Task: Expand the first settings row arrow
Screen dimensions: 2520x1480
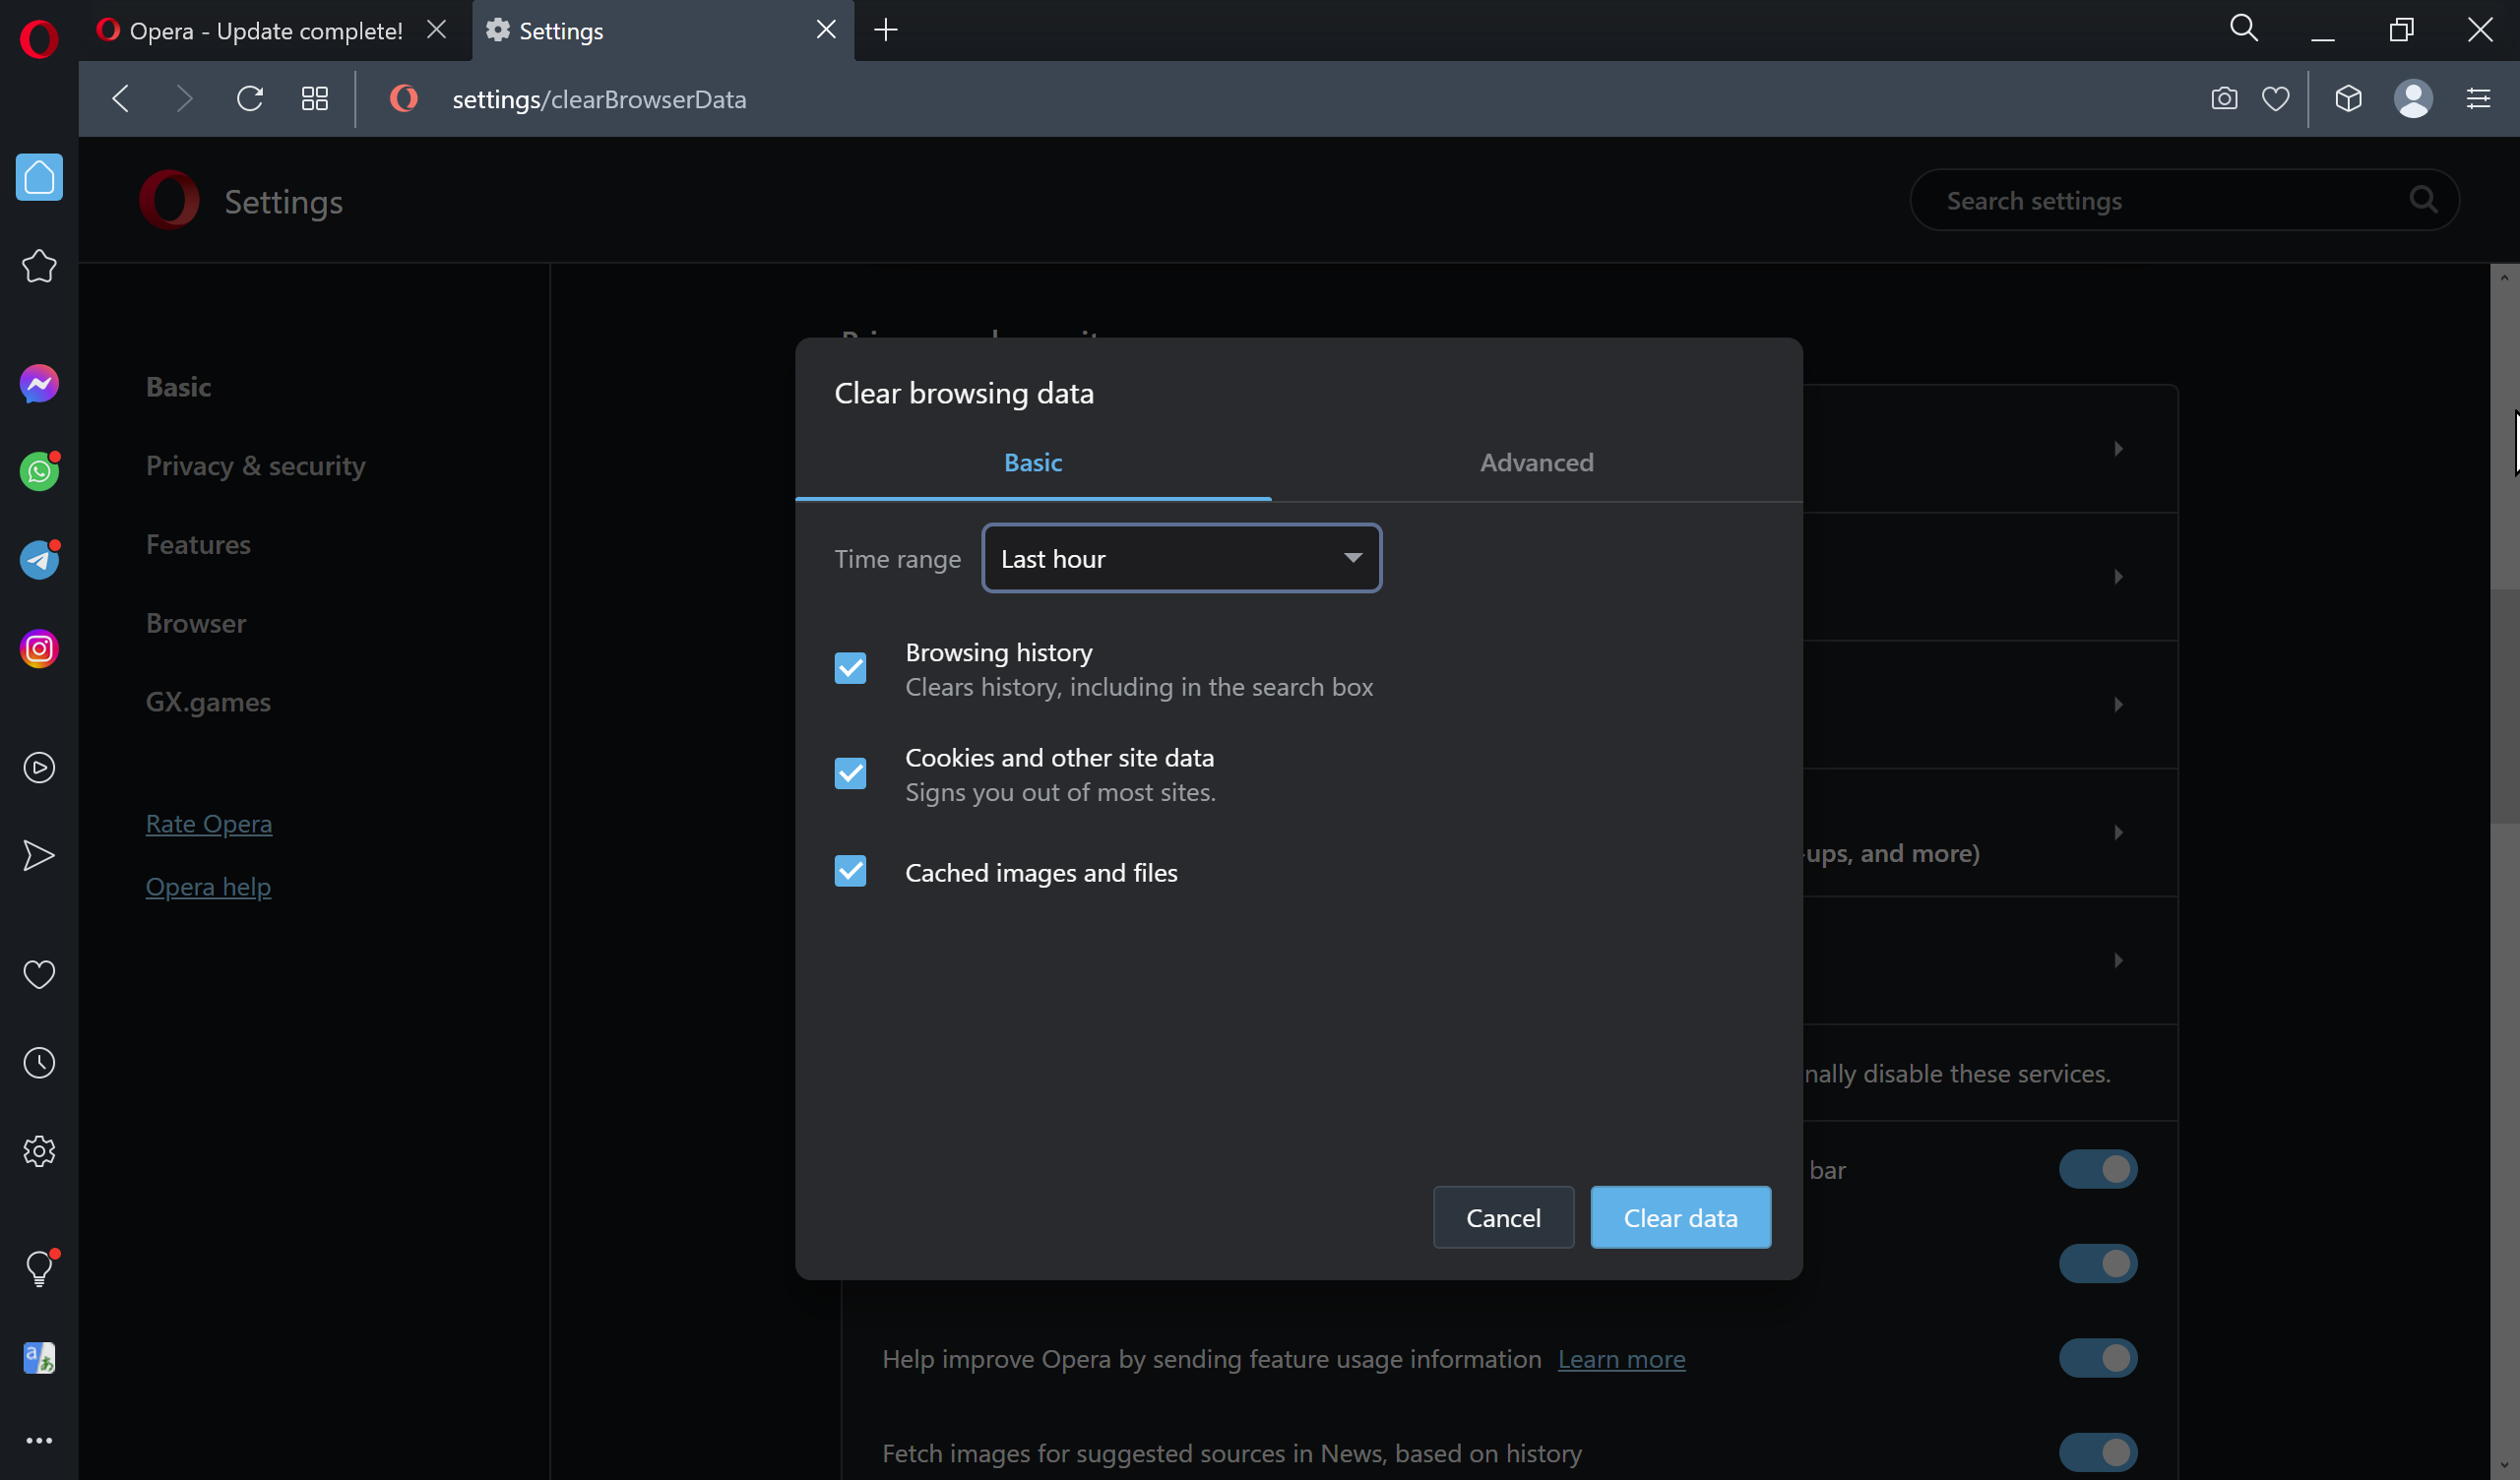Action: [2118, 448]
